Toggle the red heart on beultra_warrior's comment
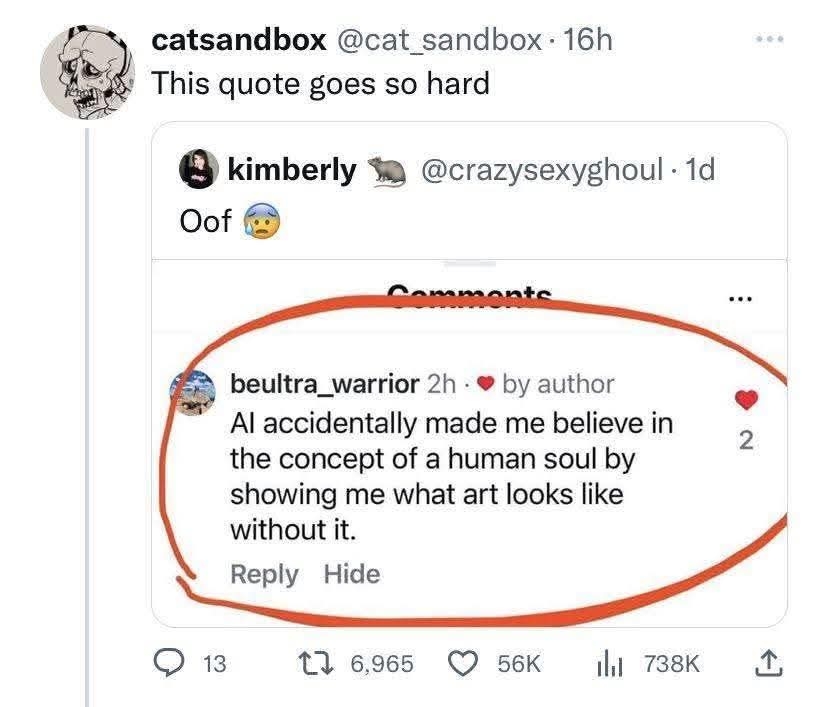828x707 pixels. coord(745,400)
